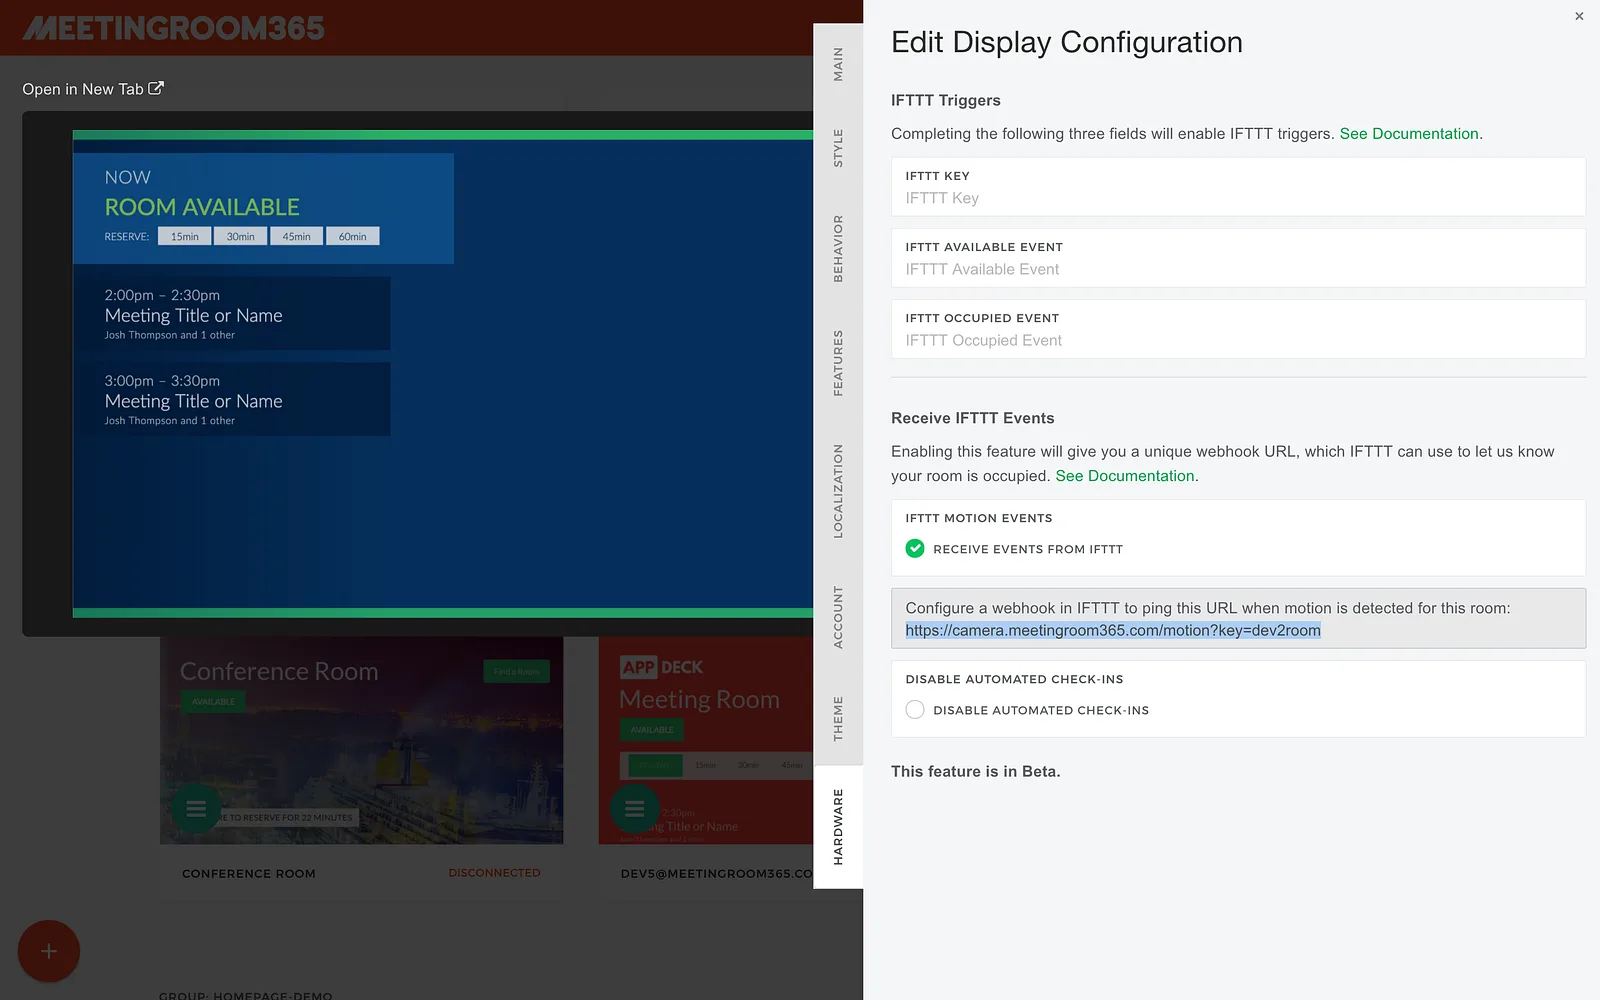Click the Conference Room display thumbnail
This screenshot has width=1600, height=1000.
[x=361, y=741]
